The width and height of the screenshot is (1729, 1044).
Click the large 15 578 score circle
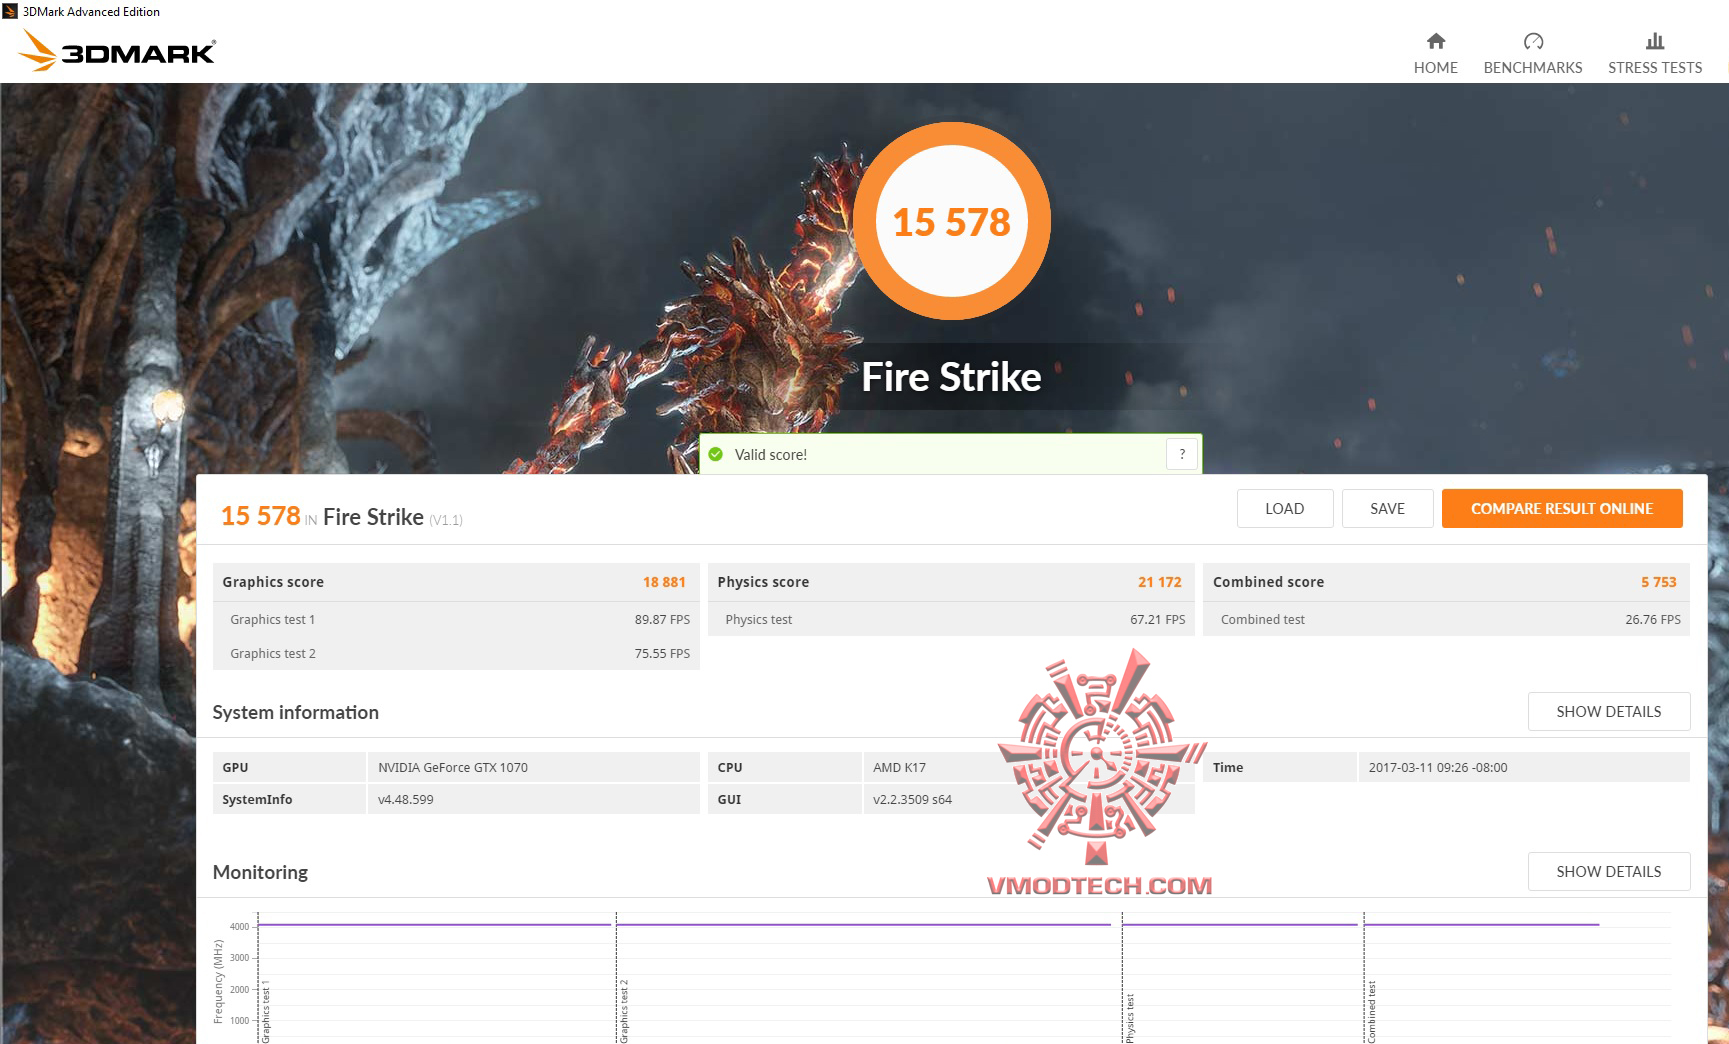[951, 221]
